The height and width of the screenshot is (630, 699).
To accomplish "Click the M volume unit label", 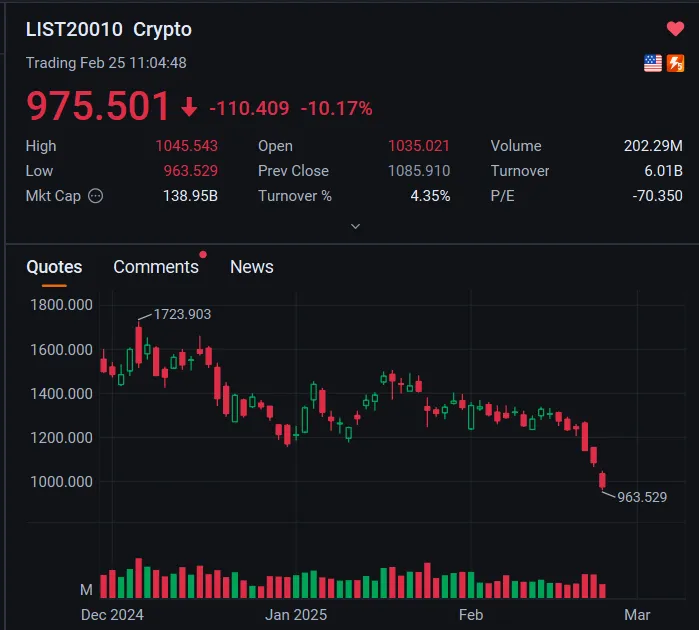I will point(86,590).
